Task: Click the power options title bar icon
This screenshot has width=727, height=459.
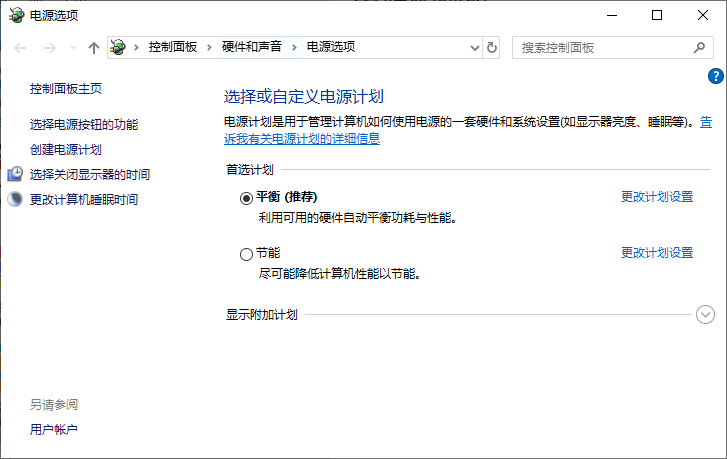Action: 16,15
